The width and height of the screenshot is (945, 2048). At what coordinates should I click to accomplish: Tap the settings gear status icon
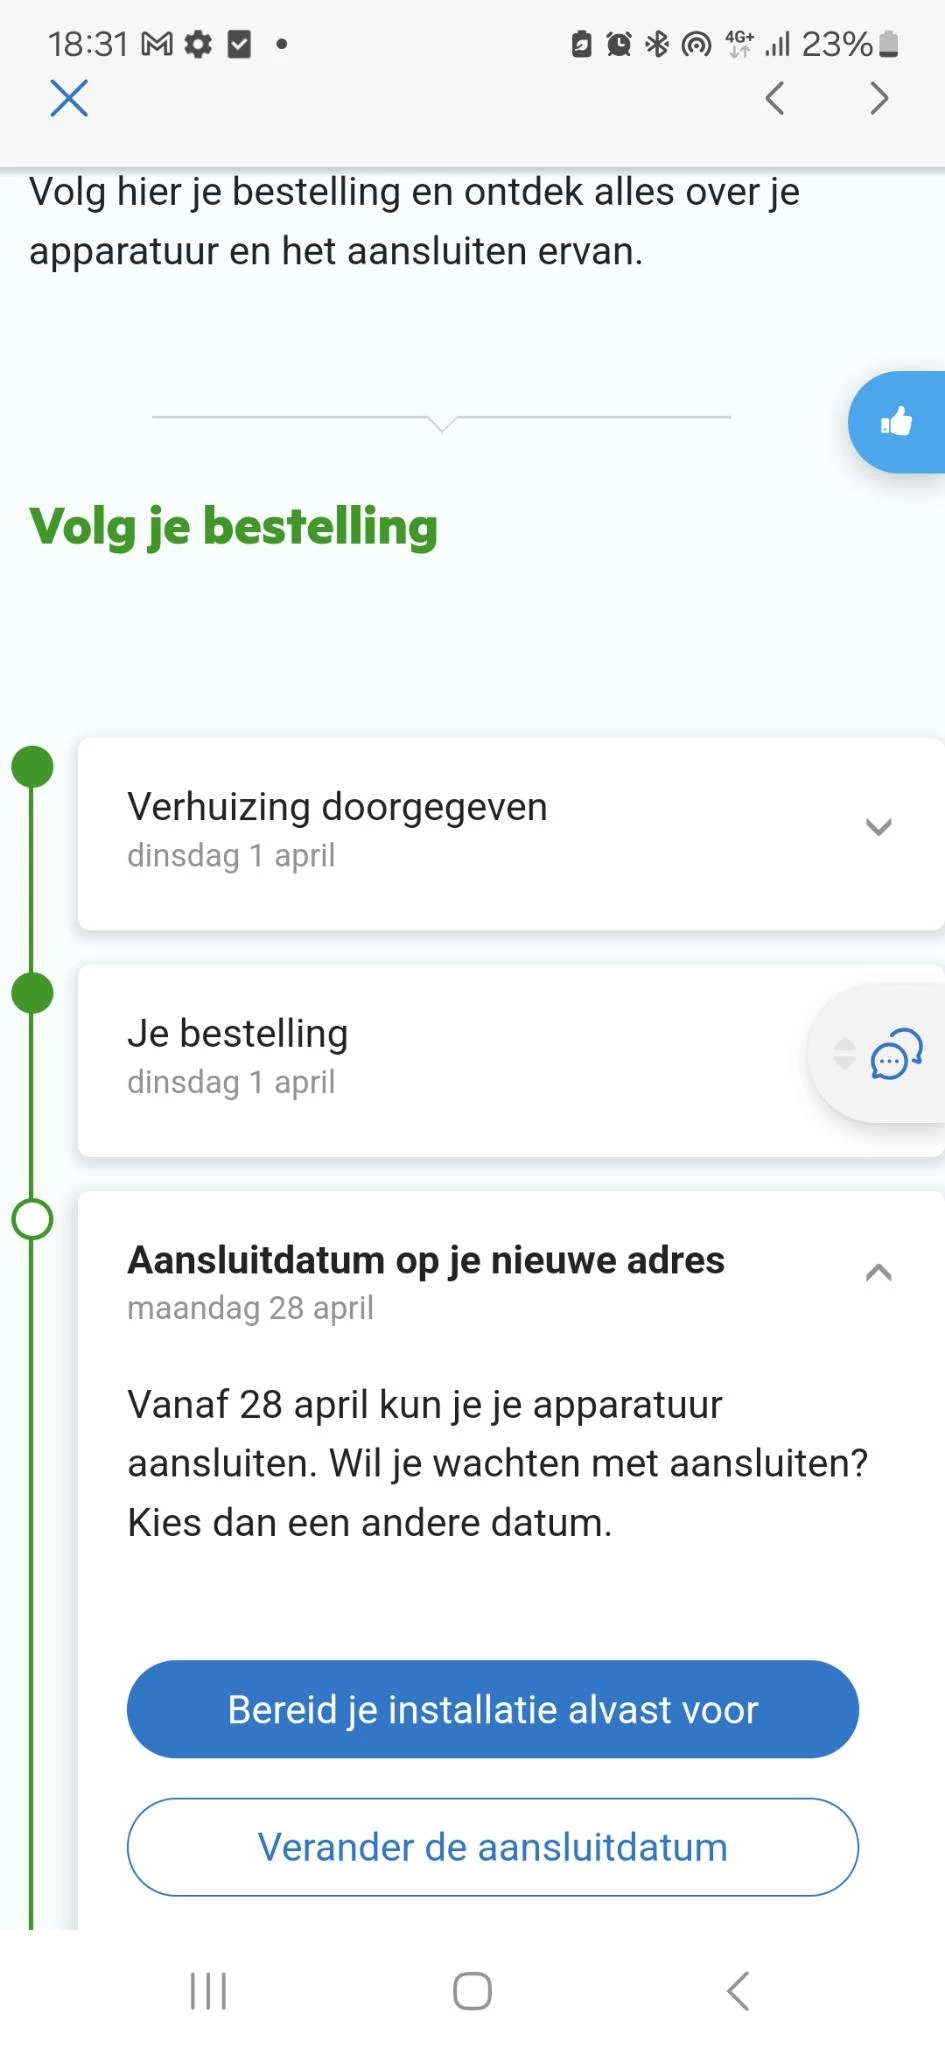click(x=198, y=44)
